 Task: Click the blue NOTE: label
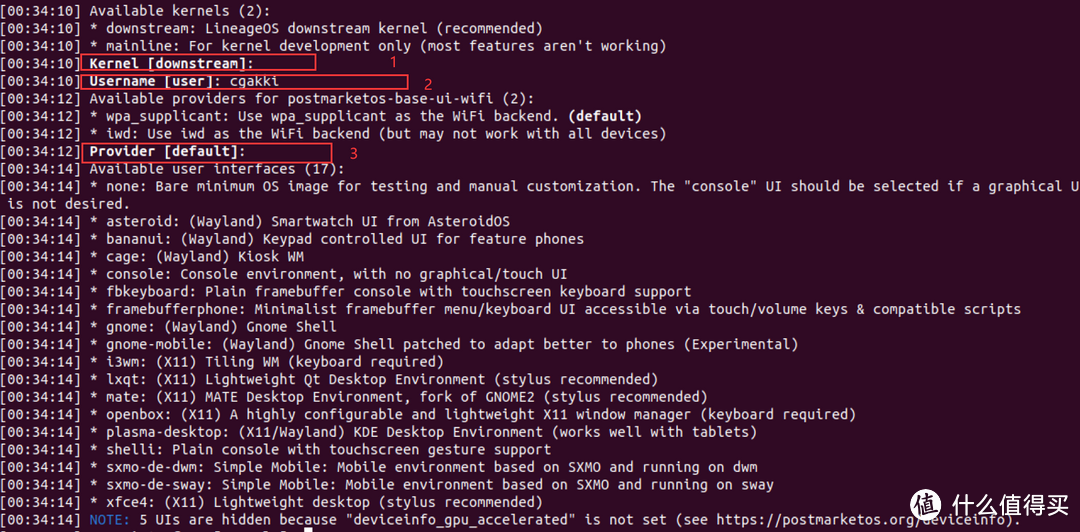click(x=109, y=520)
